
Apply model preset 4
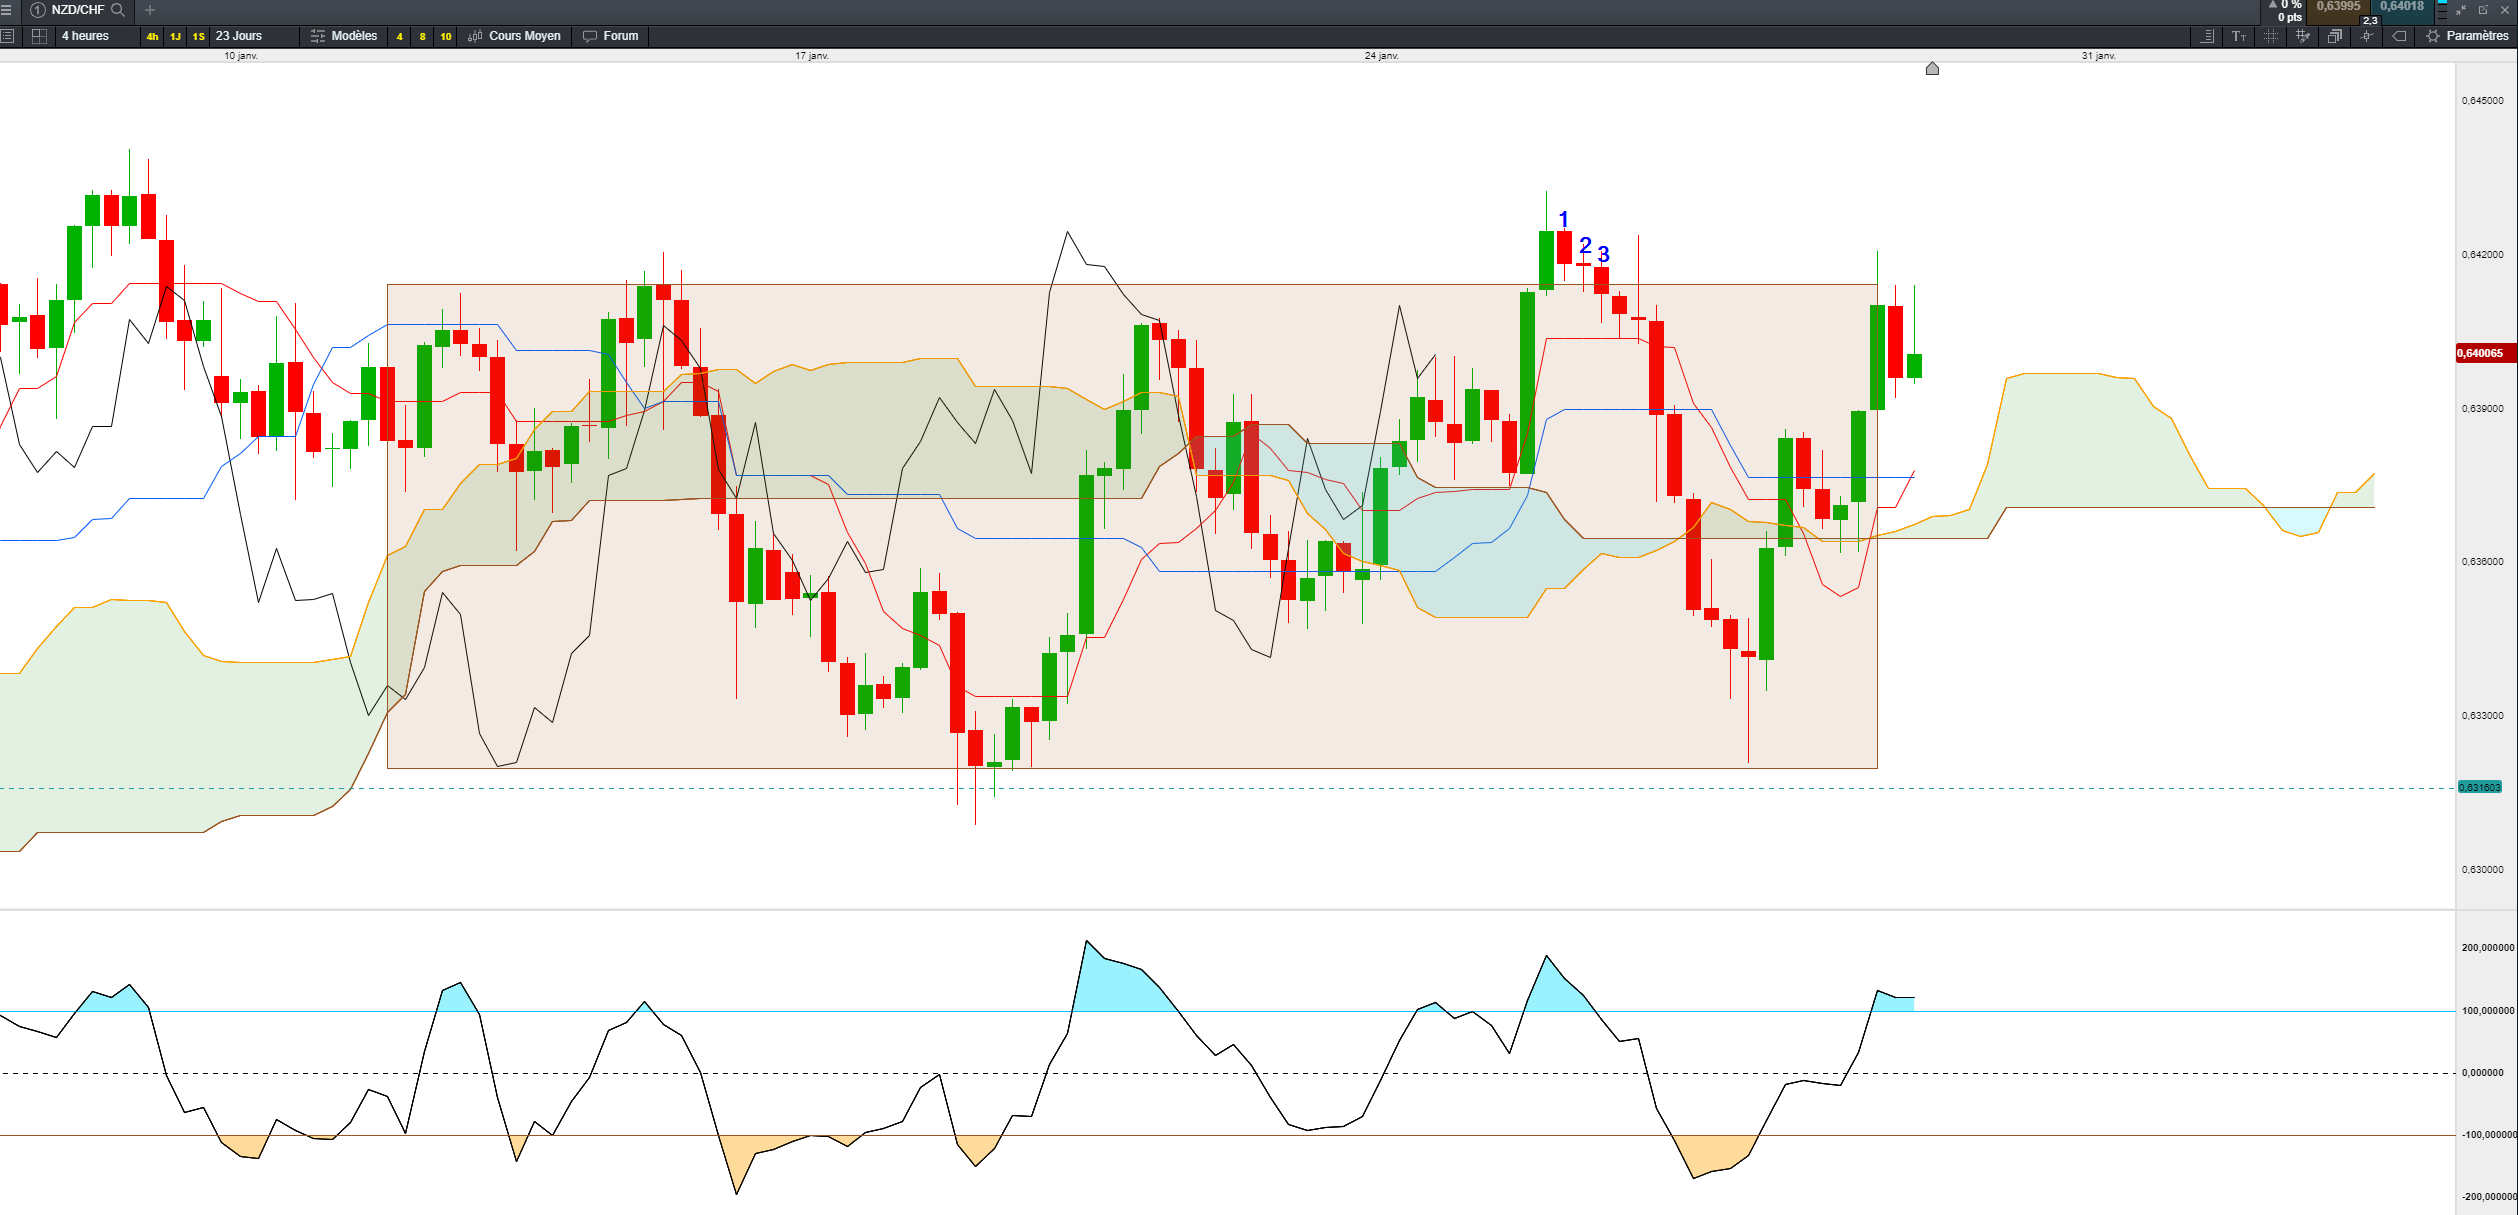click(x=399, y=36)
